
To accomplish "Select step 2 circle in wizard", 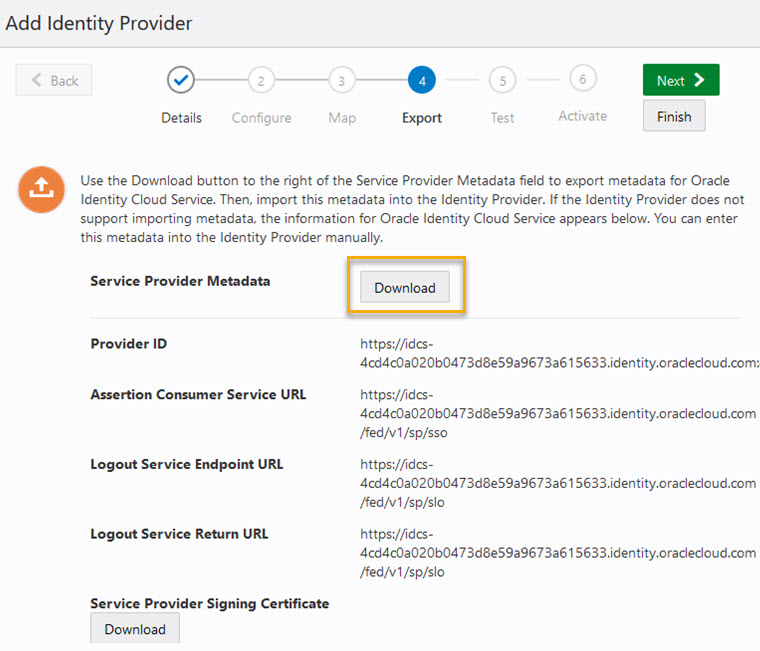I will pos(261,80).
